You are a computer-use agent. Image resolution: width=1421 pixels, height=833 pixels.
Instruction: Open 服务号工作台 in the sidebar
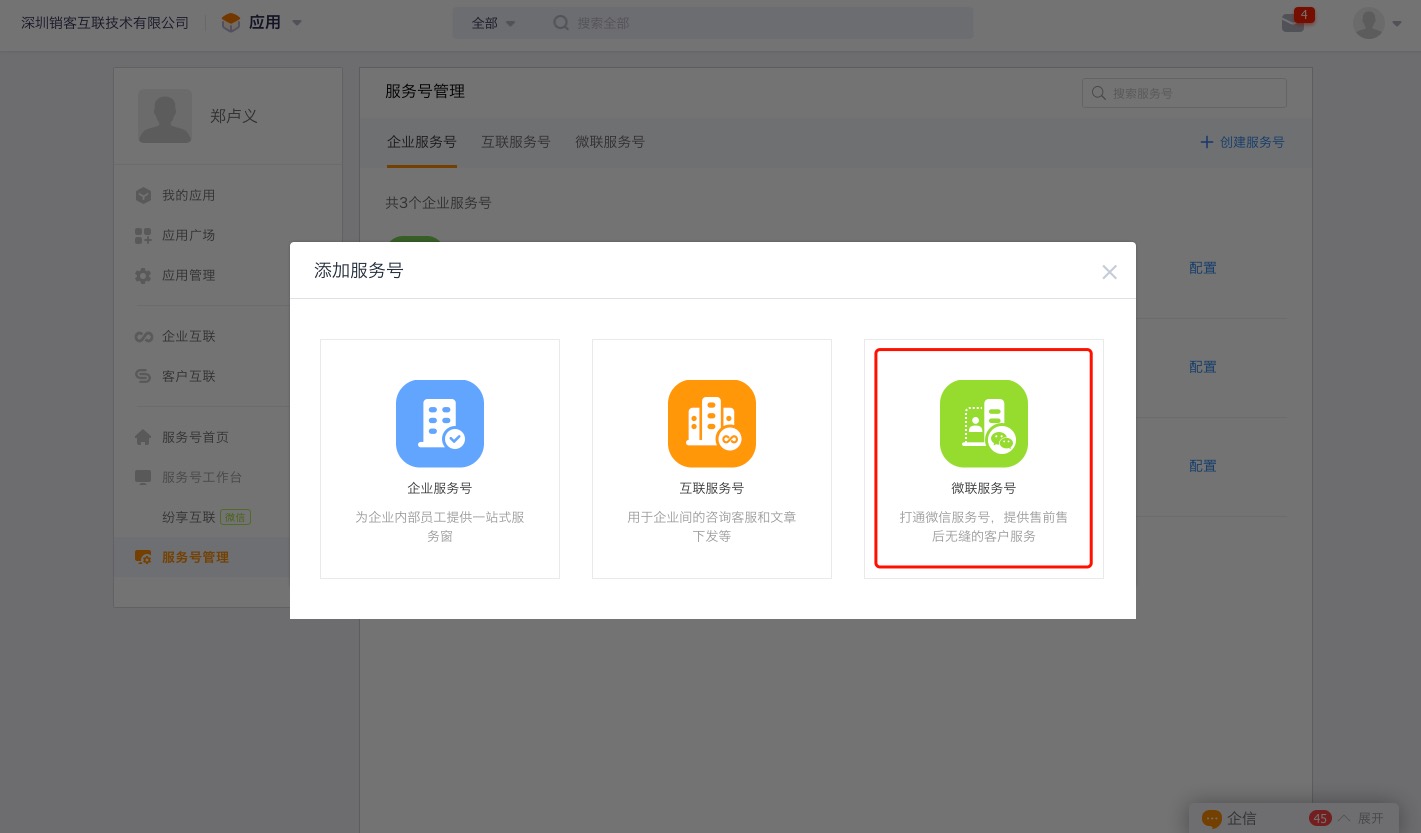(x=202, y=477)
